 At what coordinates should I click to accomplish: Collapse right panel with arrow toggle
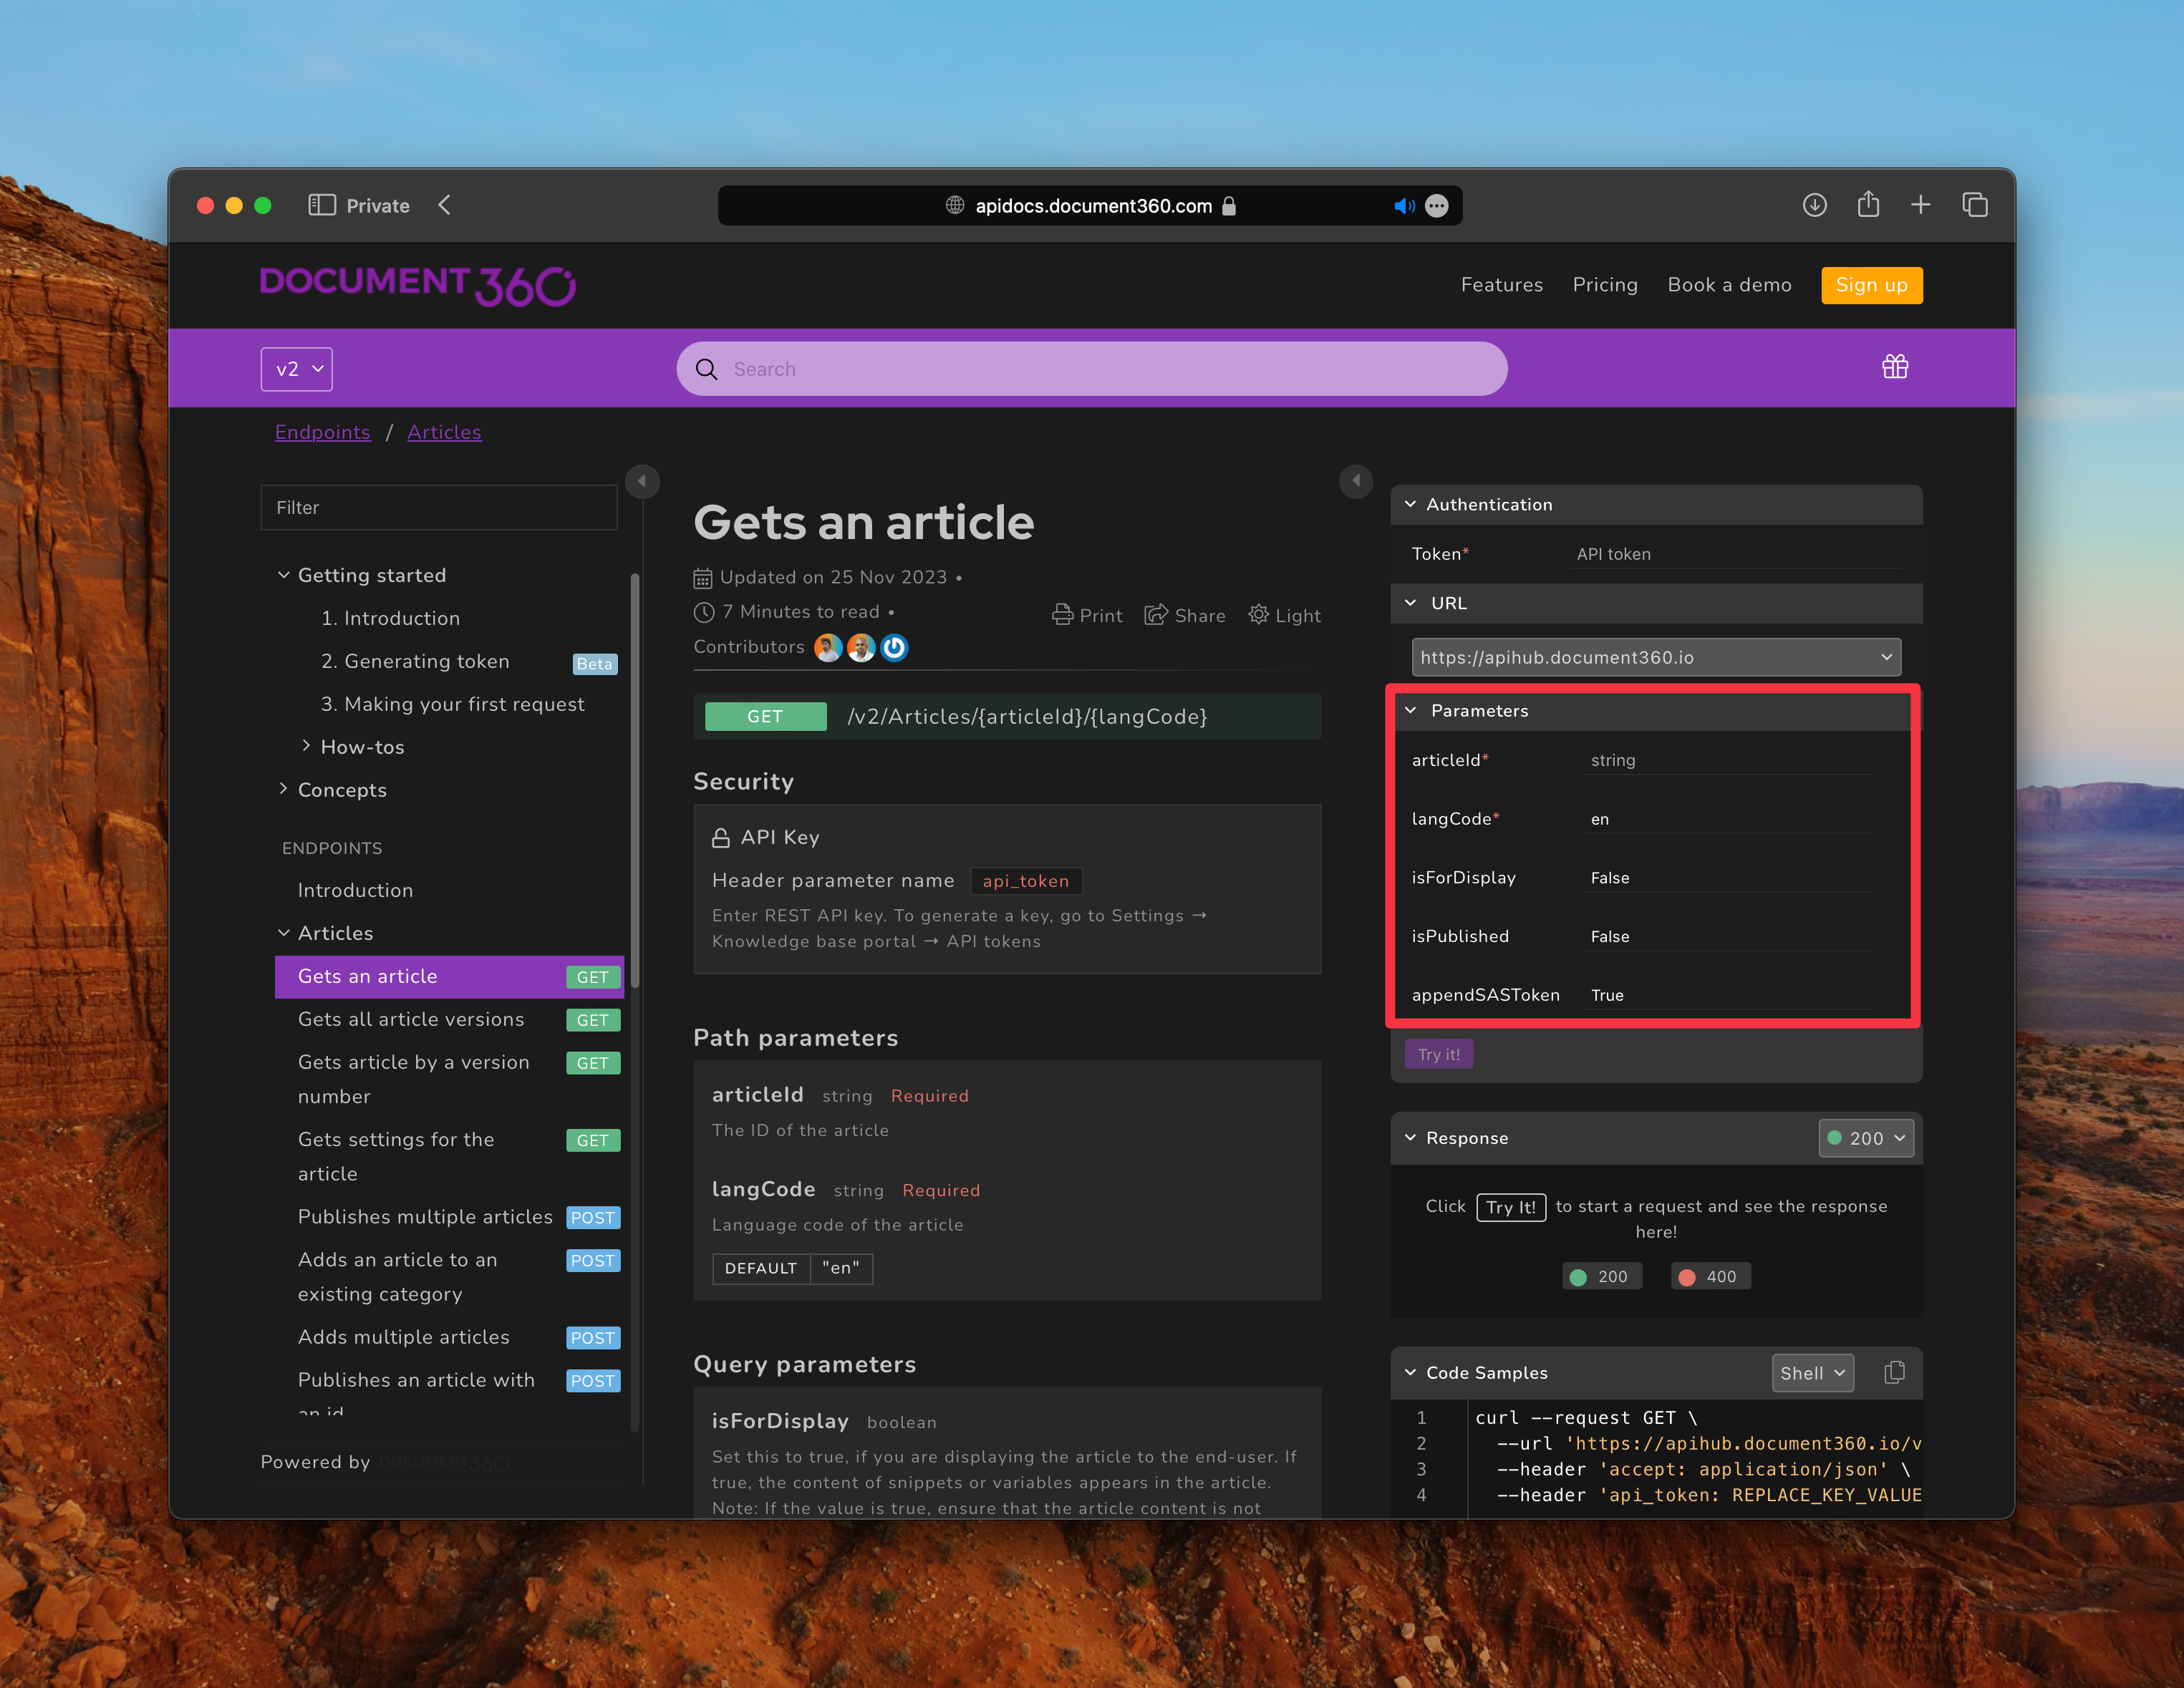pos(1355,481)
